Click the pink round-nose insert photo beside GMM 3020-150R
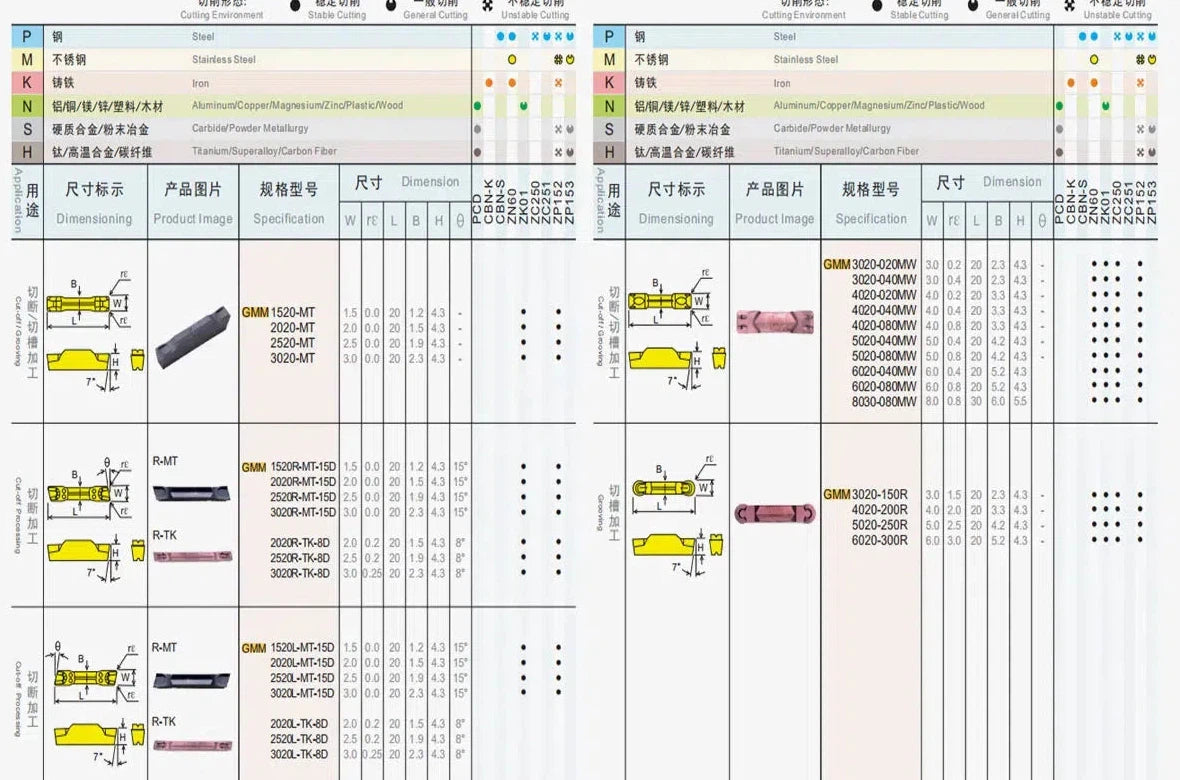Image resolution: width=1180 pixels, height=780 pixels. [774, 514]
